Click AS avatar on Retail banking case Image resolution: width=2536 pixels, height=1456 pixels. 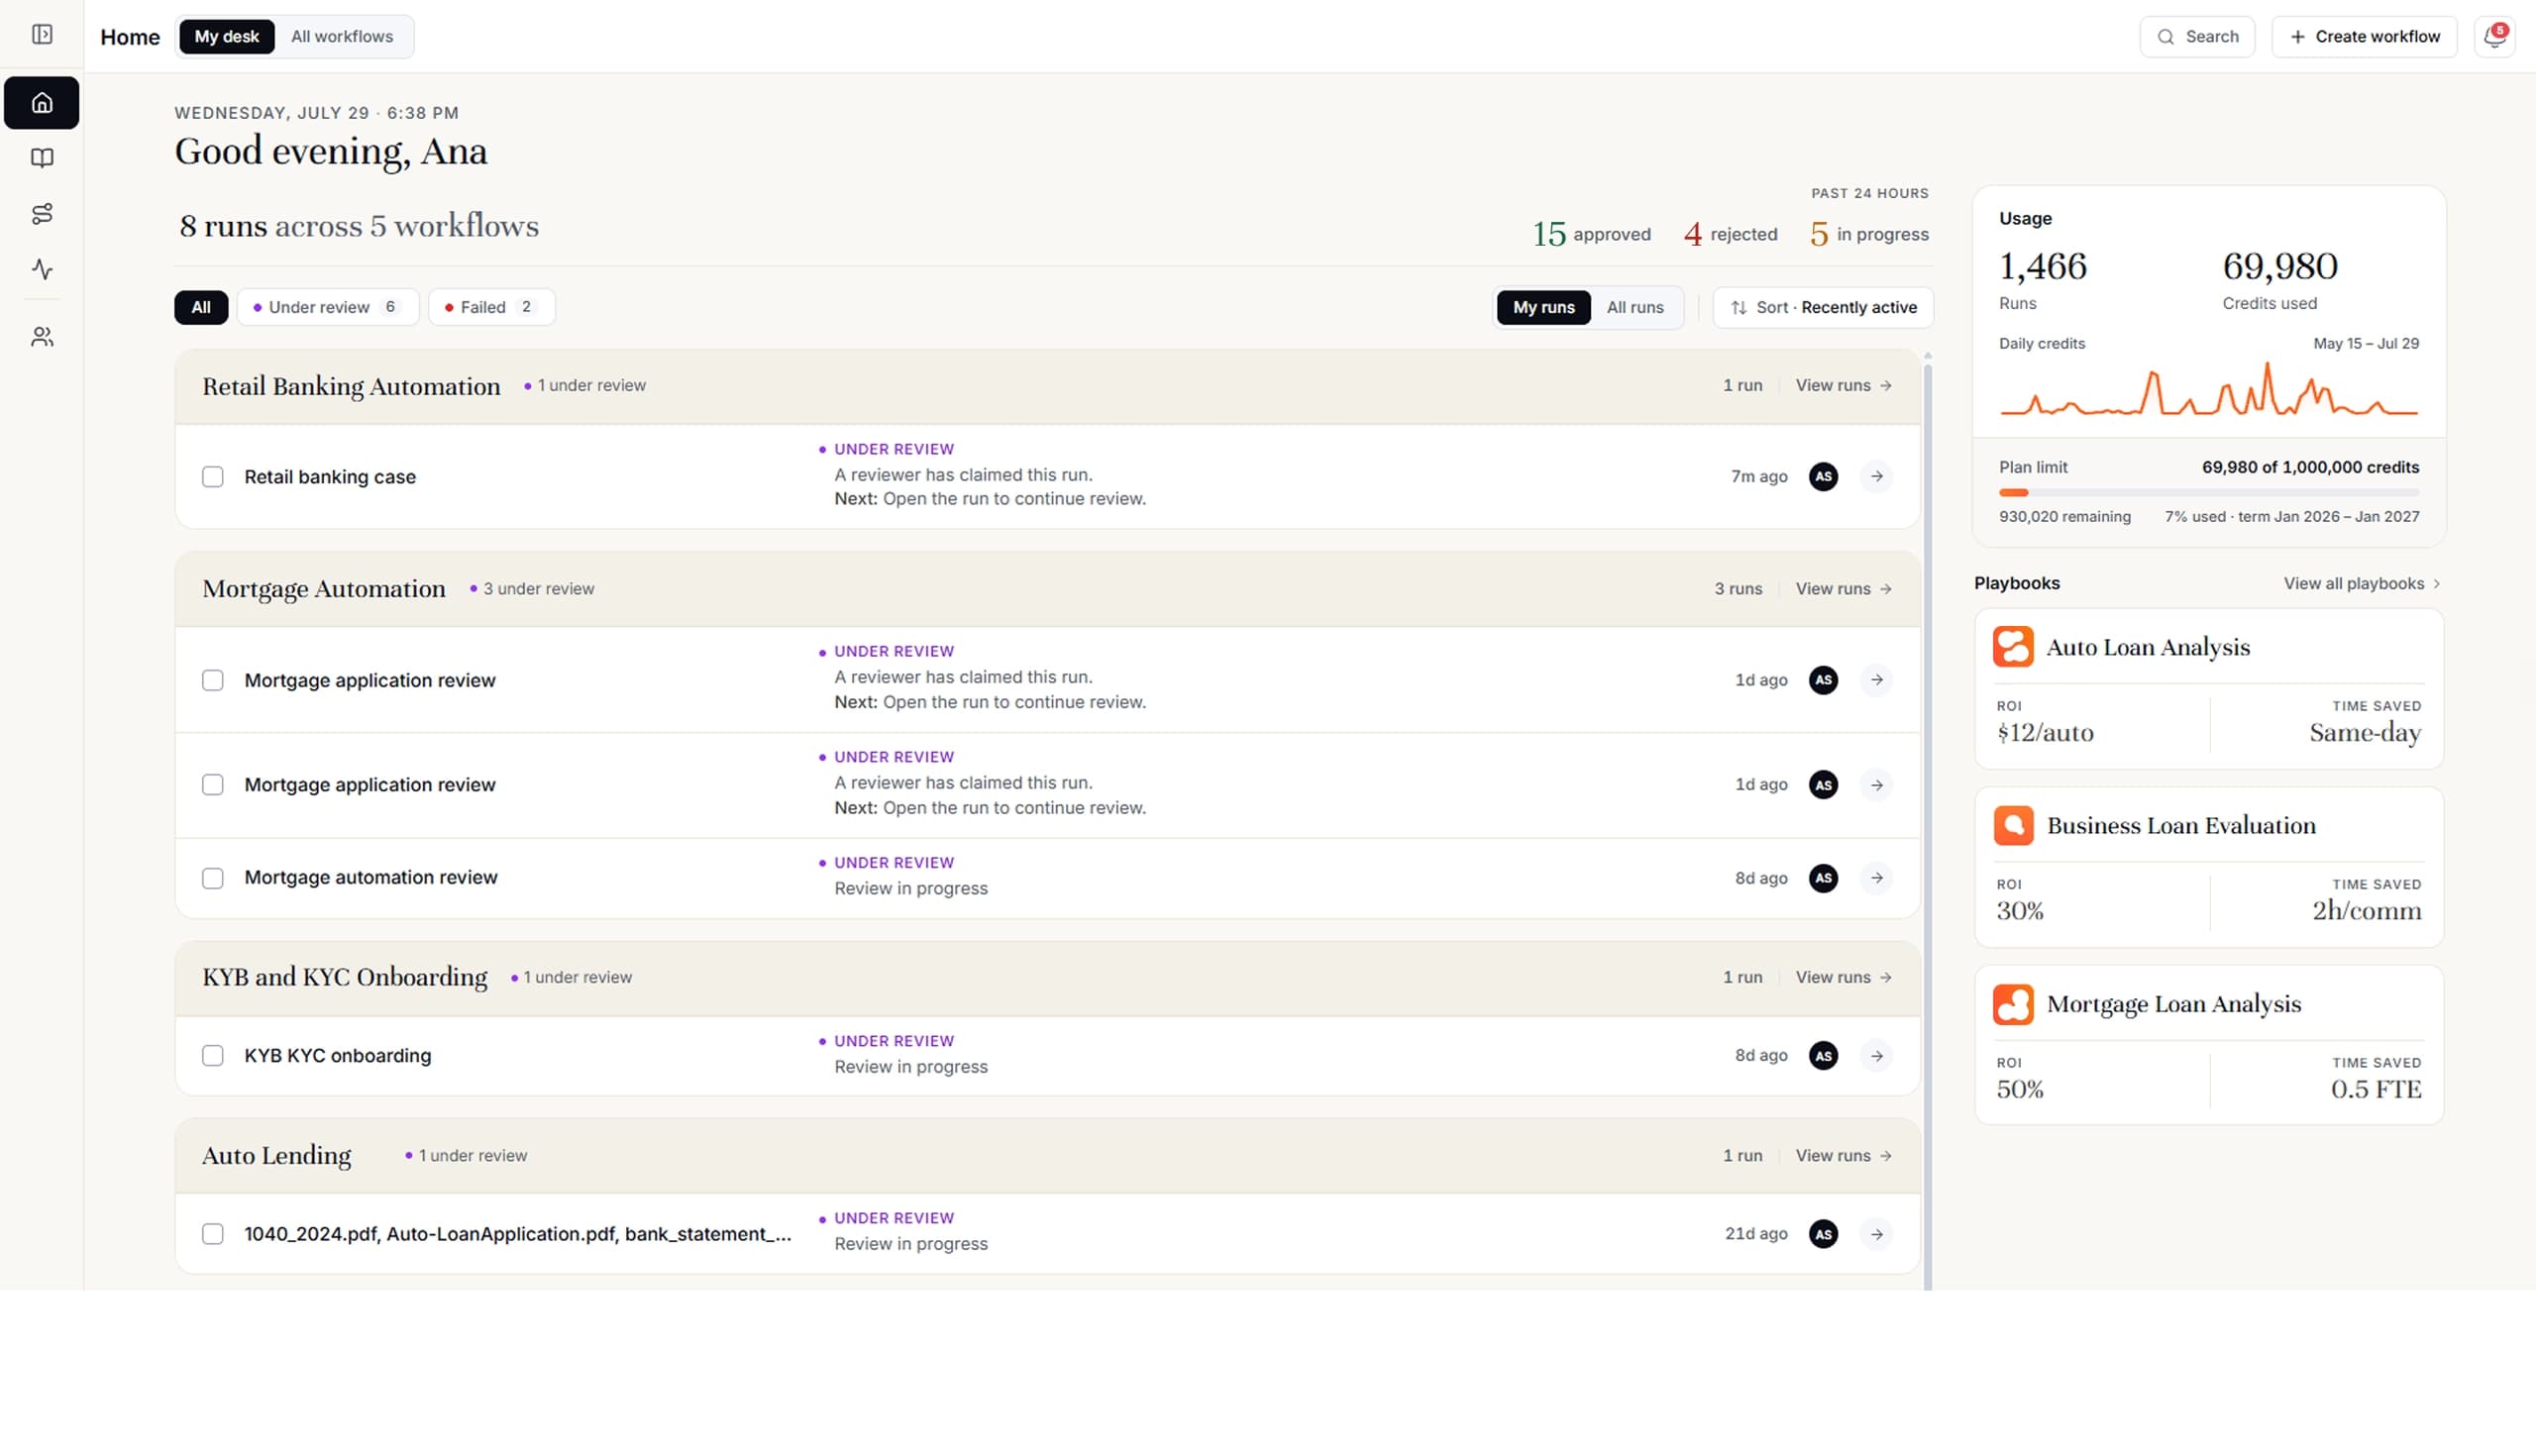(1823, 476)
